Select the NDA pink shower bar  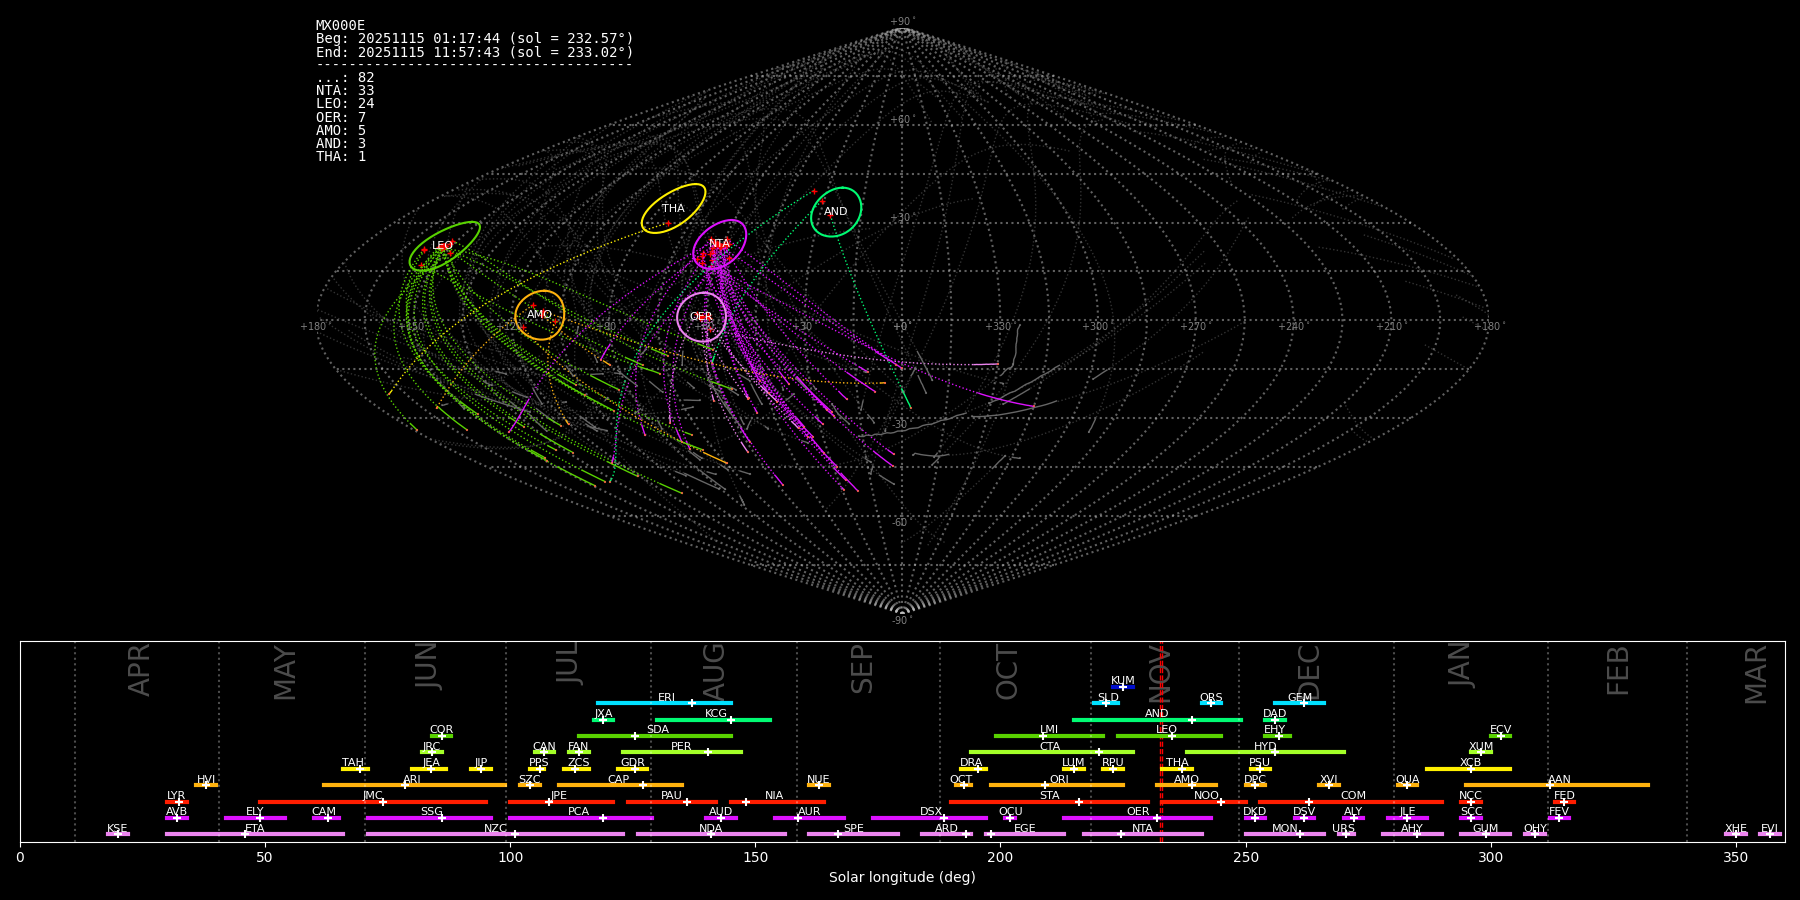coord(711,834)
